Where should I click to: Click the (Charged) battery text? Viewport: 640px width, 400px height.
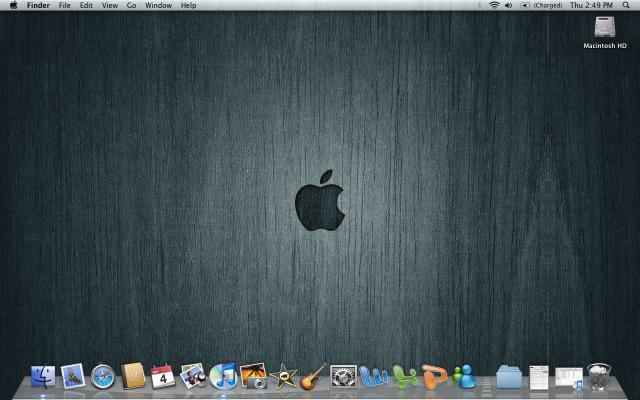(x=548, y=5)
